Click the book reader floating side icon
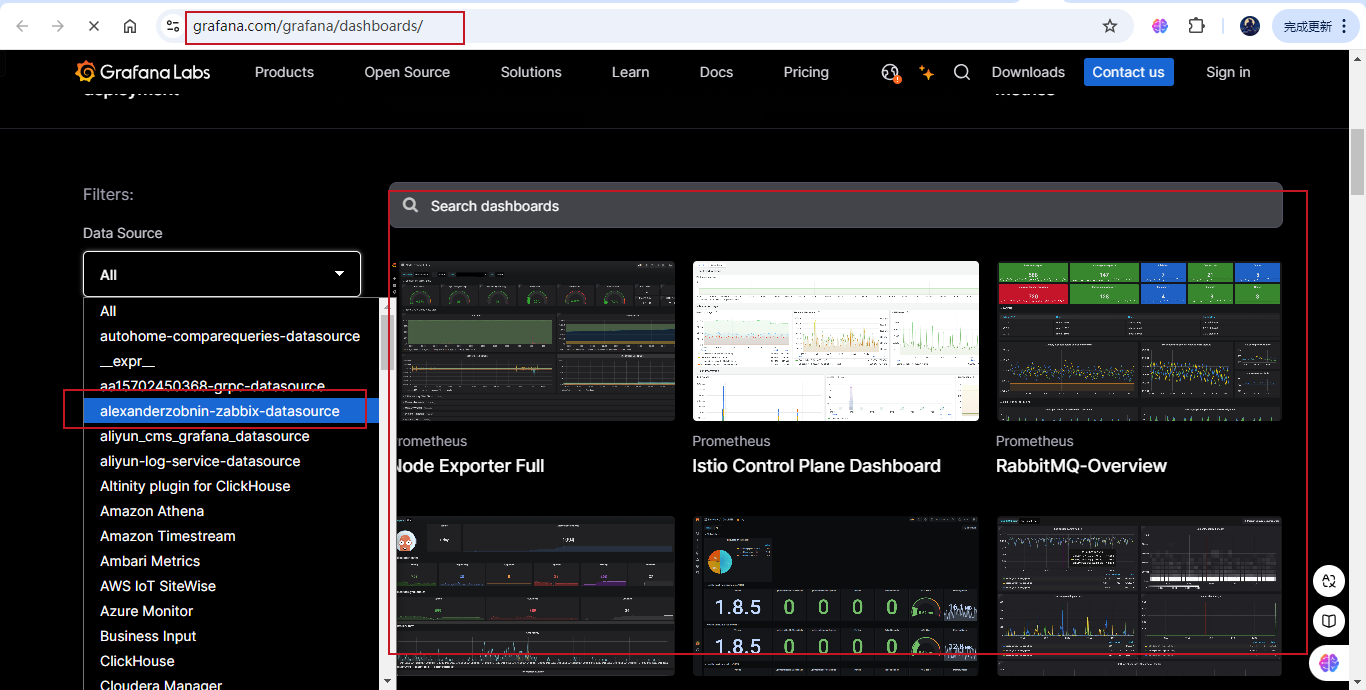The image size is (1366, 690). pos(1328,621)
